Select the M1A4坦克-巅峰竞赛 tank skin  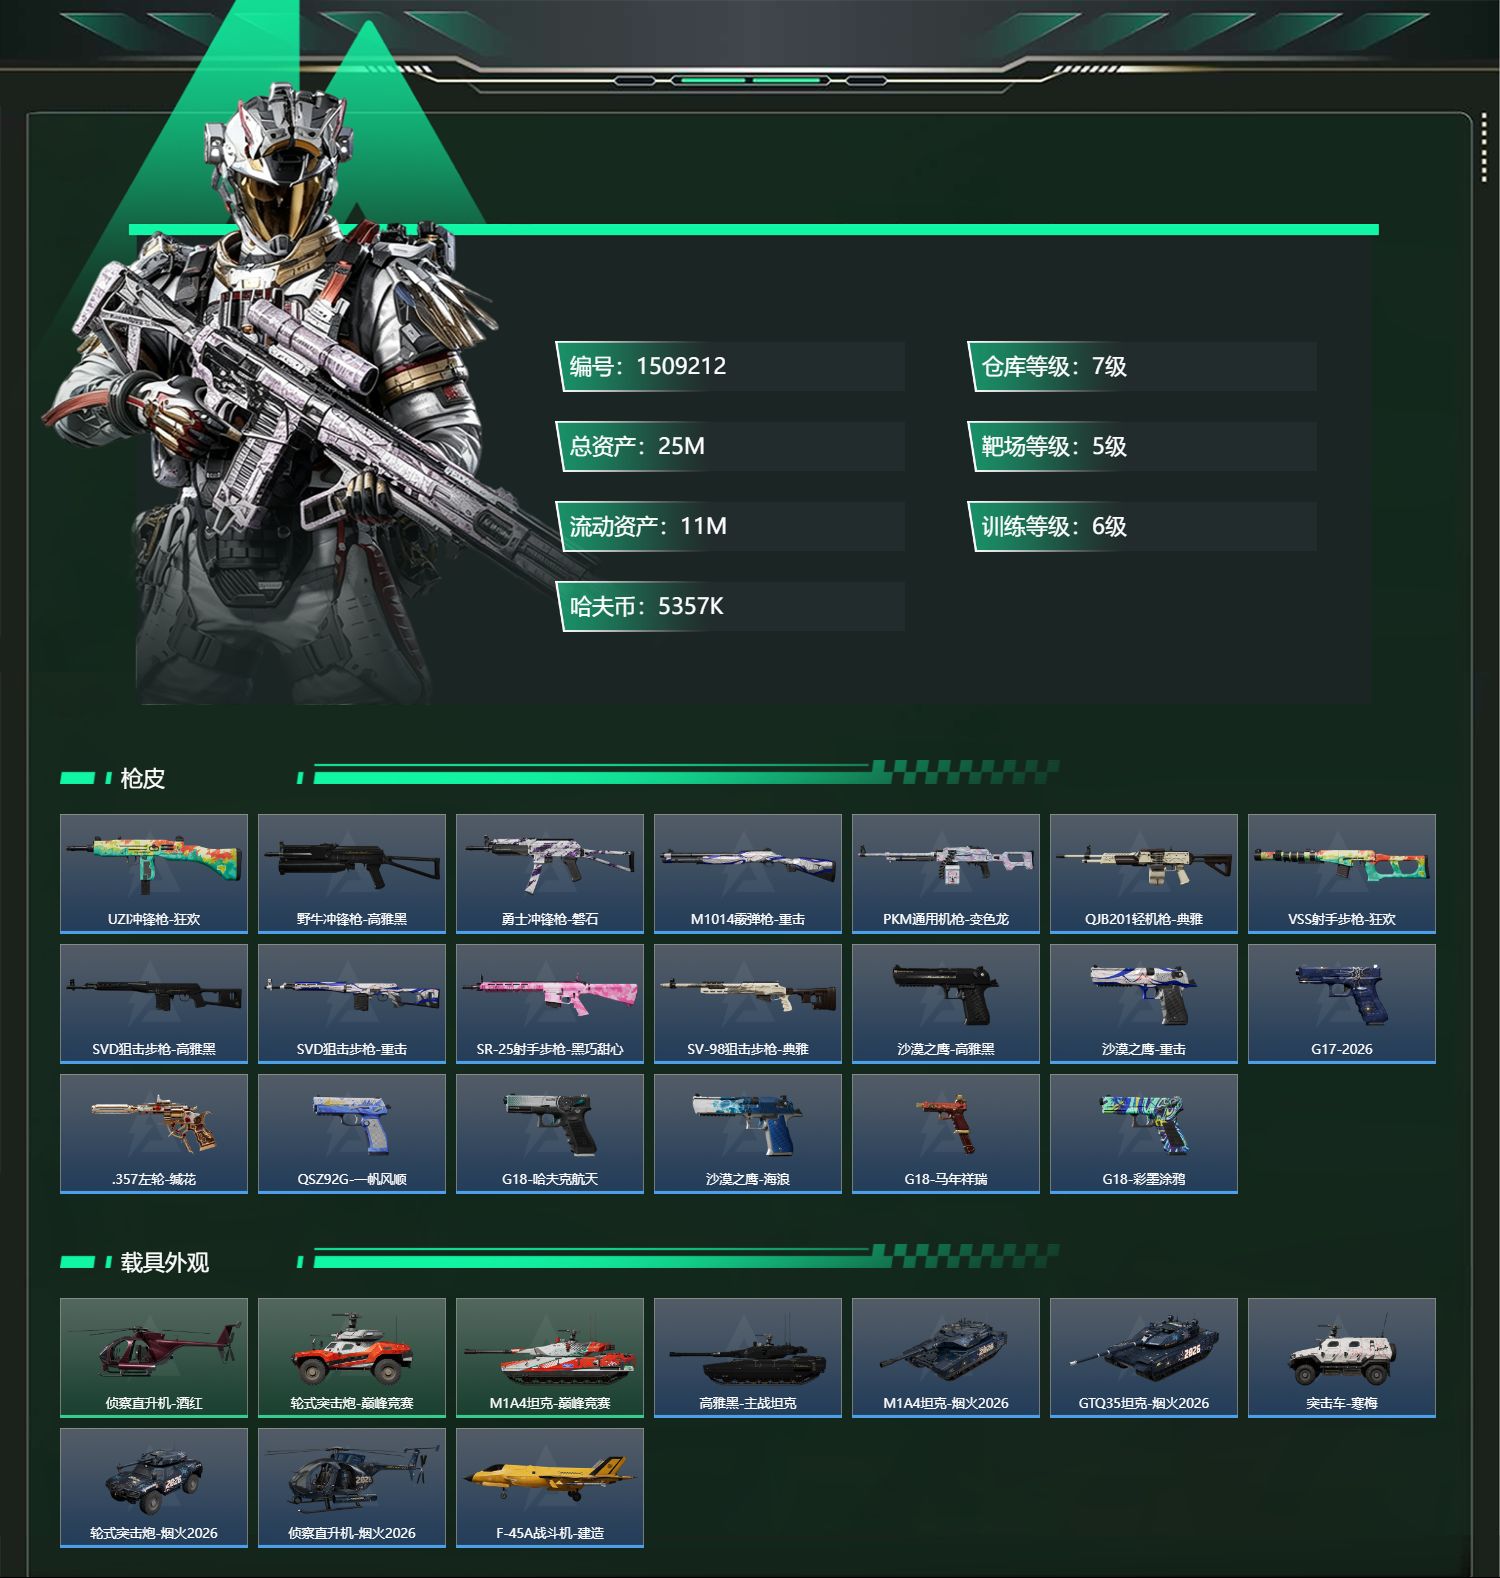coord(550,1358)
